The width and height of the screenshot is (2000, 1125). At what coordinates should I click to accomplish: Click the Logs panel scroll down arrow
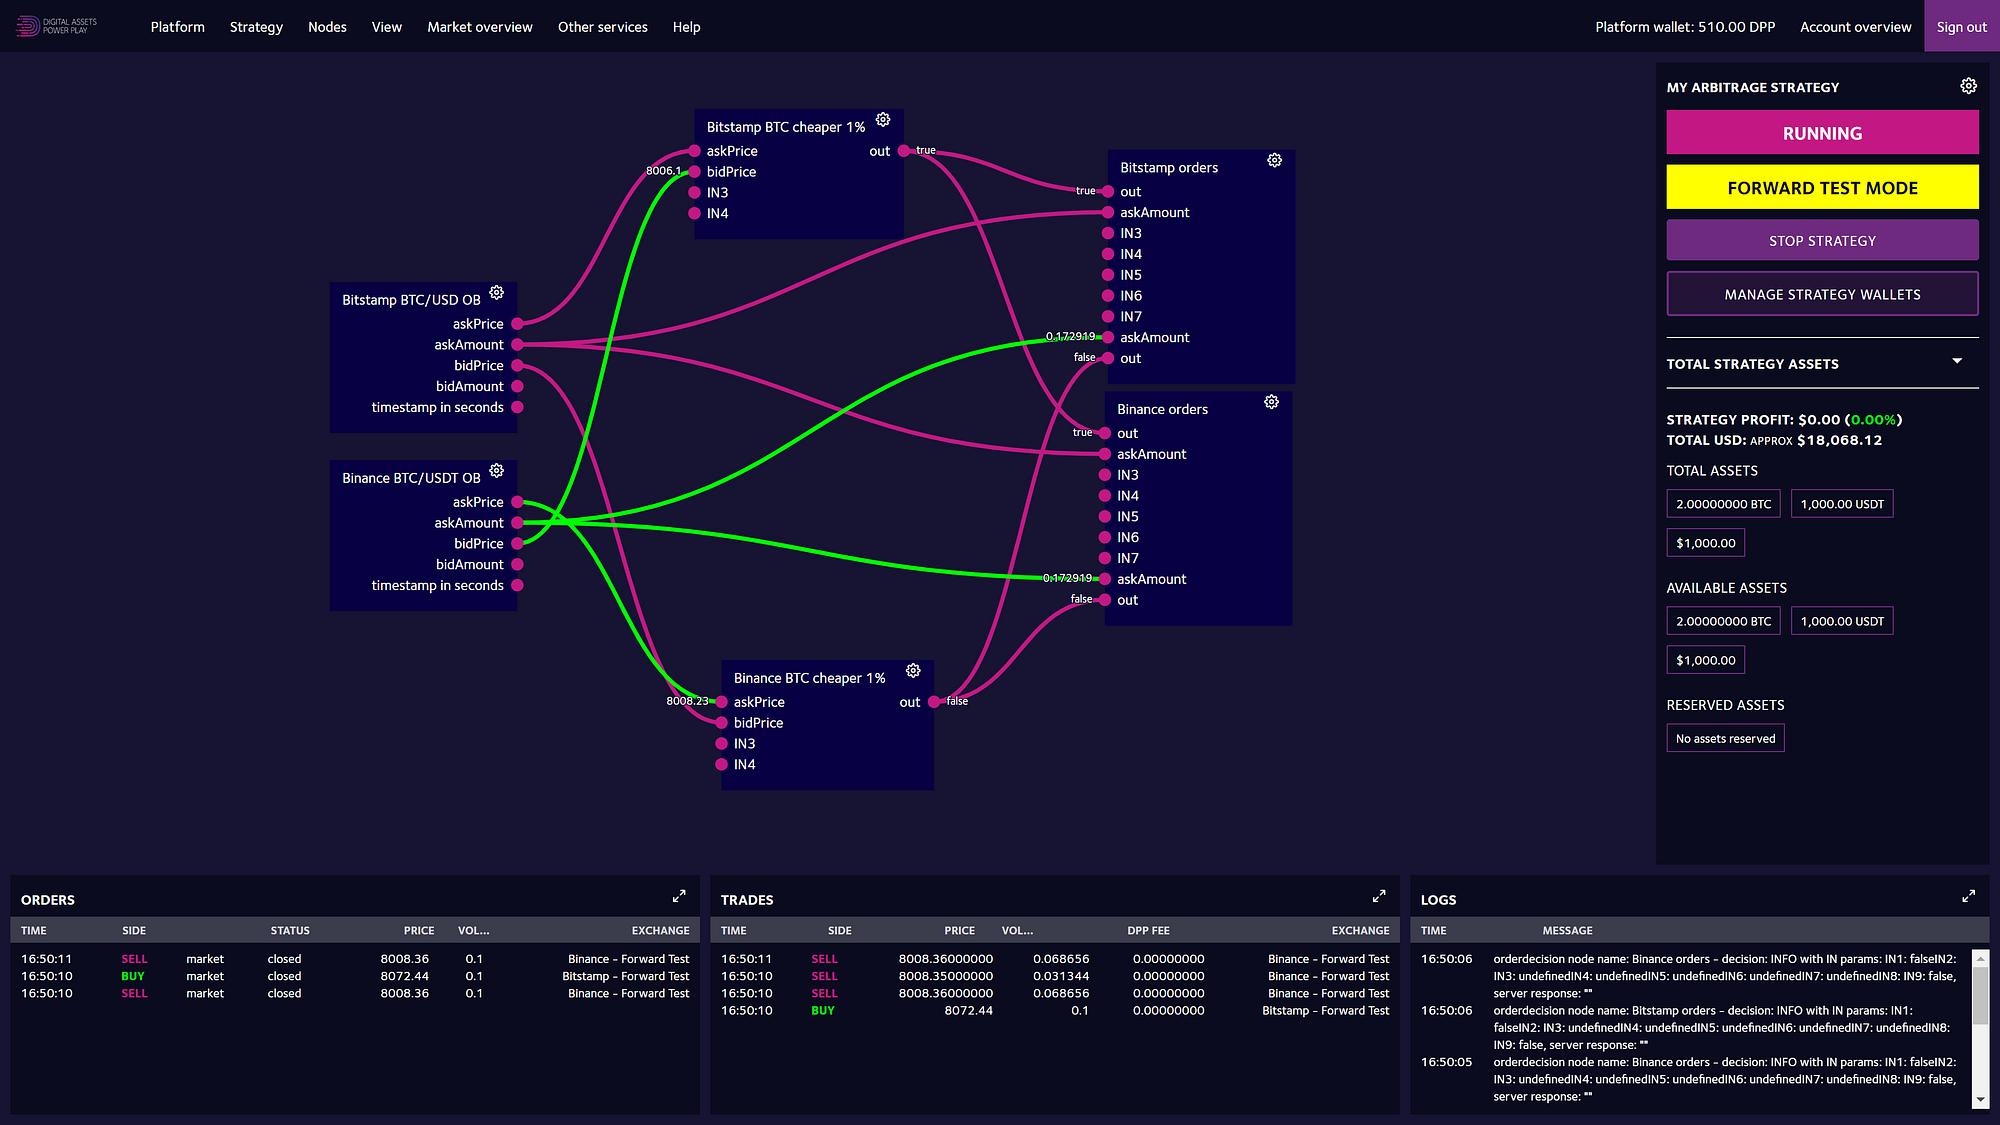point(1980,1099)
